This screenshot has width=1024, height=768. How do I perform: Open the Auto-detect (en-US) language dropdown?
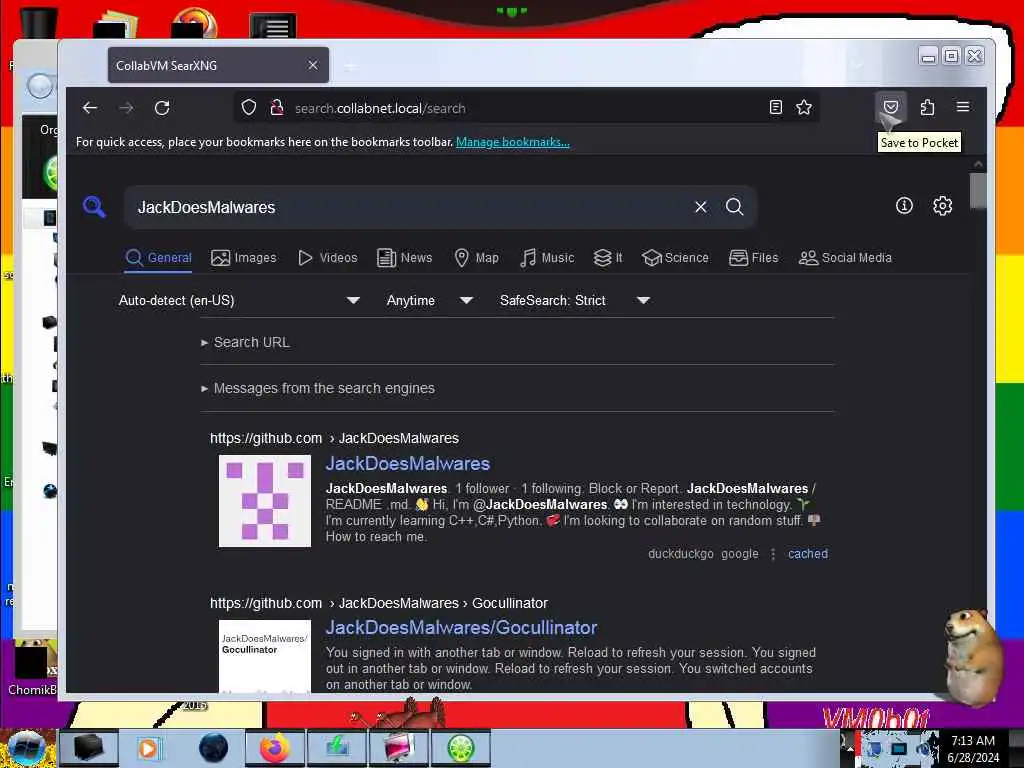point(239,300)
